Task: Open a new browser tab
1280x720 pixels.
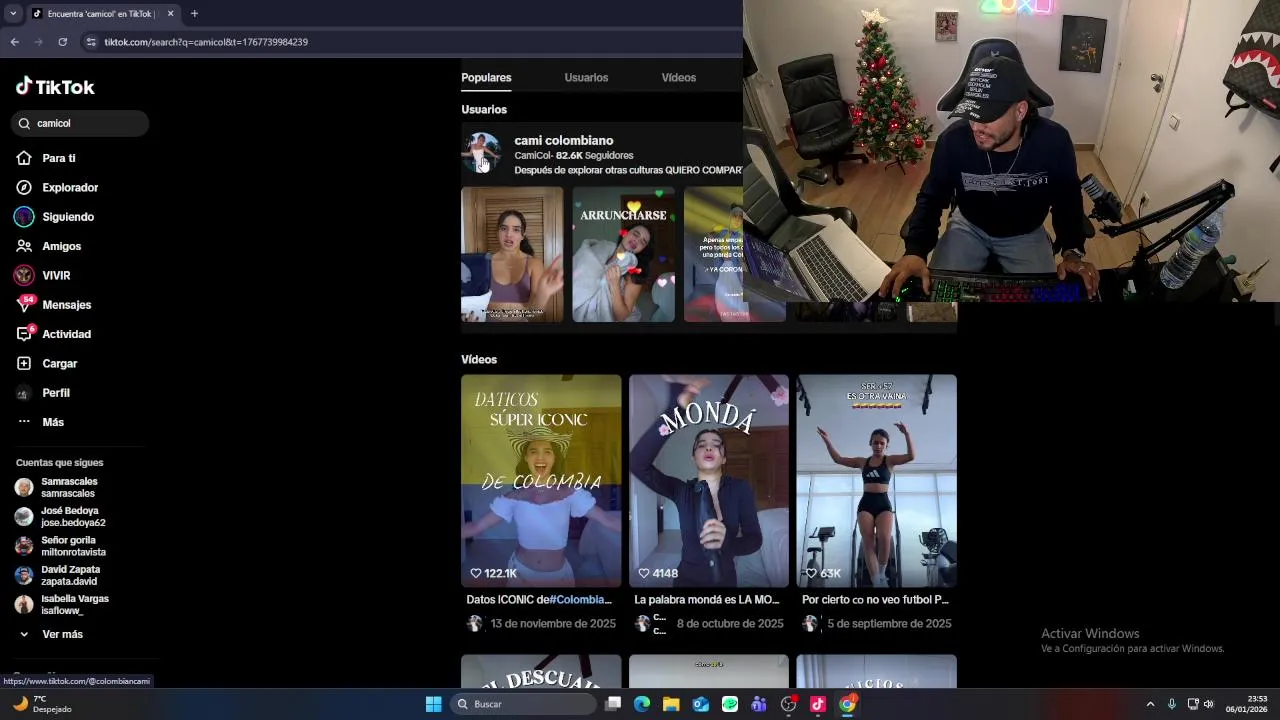Action: tap(194, 13)
